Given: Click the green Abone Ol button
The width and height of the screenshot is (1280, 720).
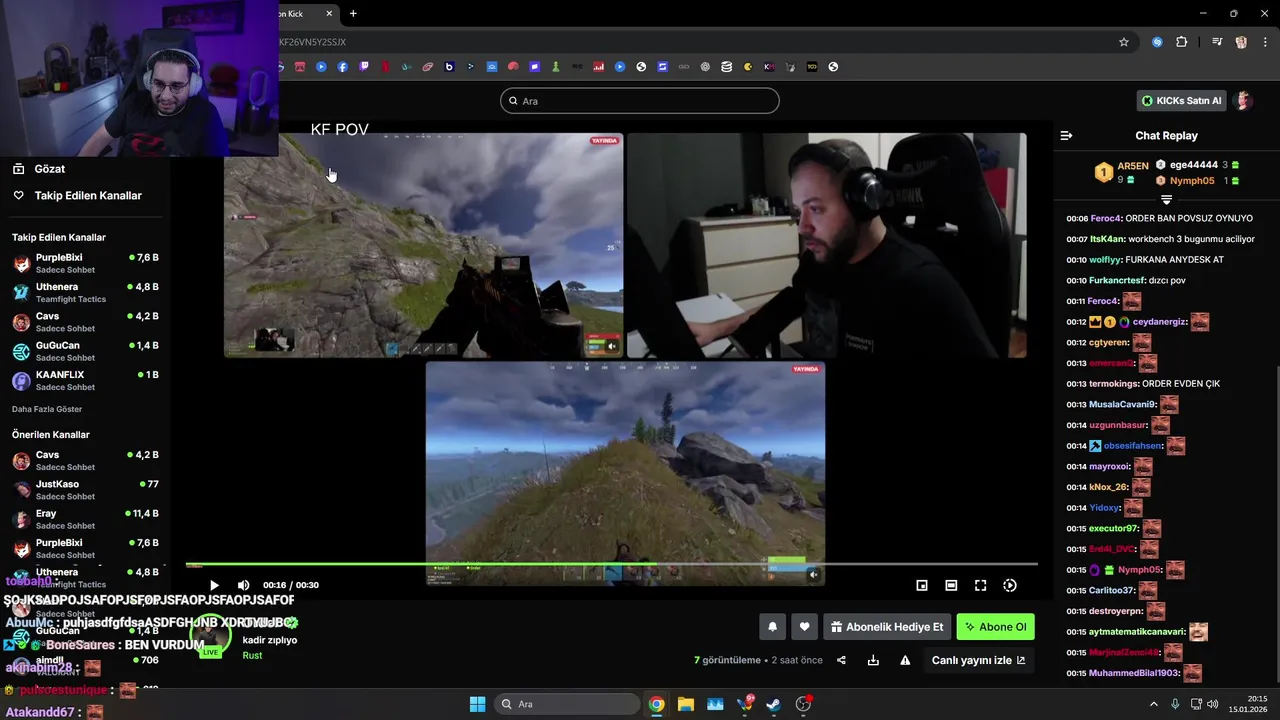Looking at the screenshot, I should point(995,627).
